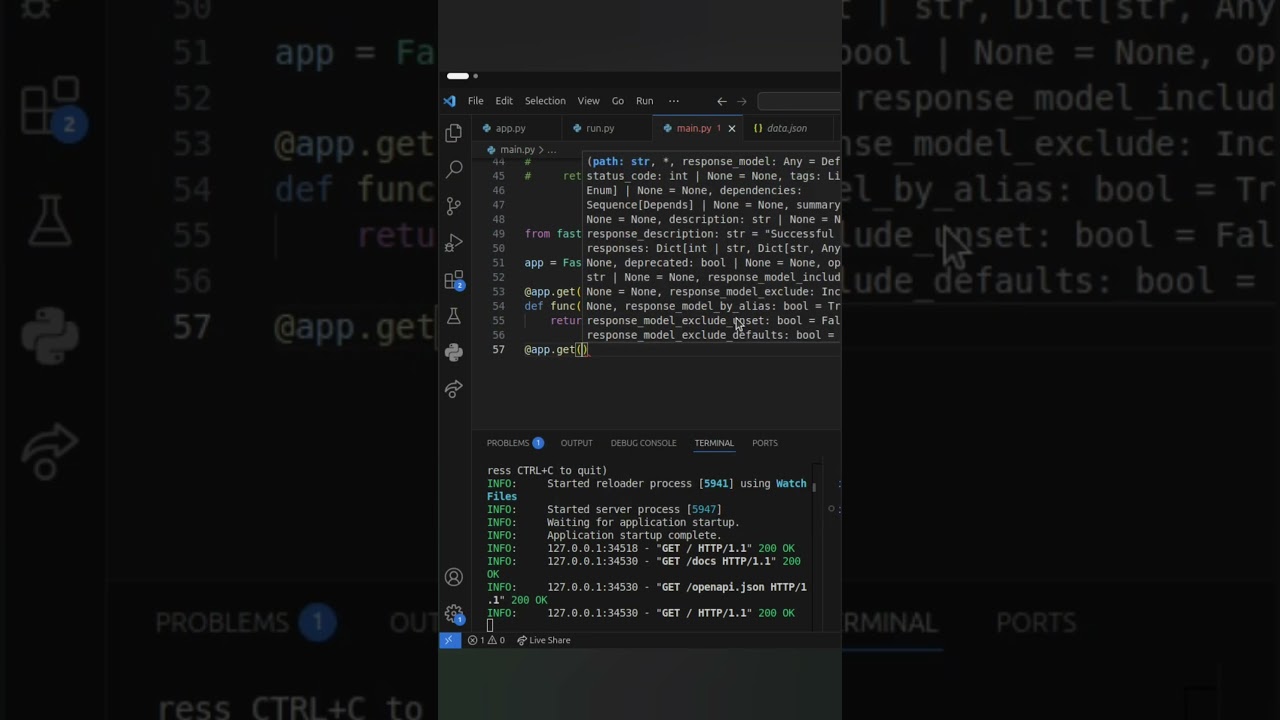Image resolution: width=1280 pixels, height=720 pixels.
Task: Open the View menu
Action: [589, 101]
